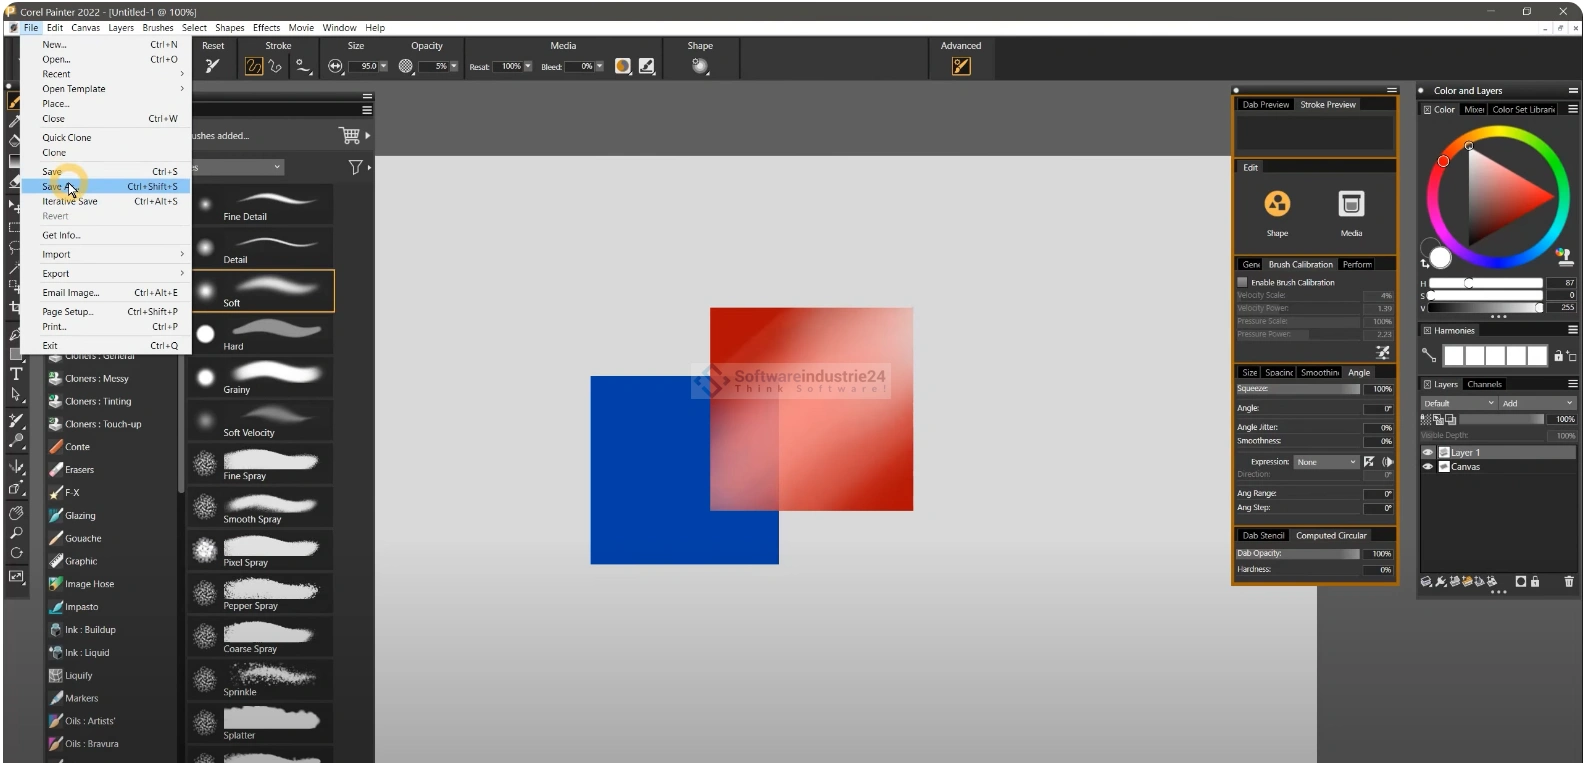Select the Straight Line Strokes icon
This screenshot has height=763, width=1583.
click(x=275, y=66)
